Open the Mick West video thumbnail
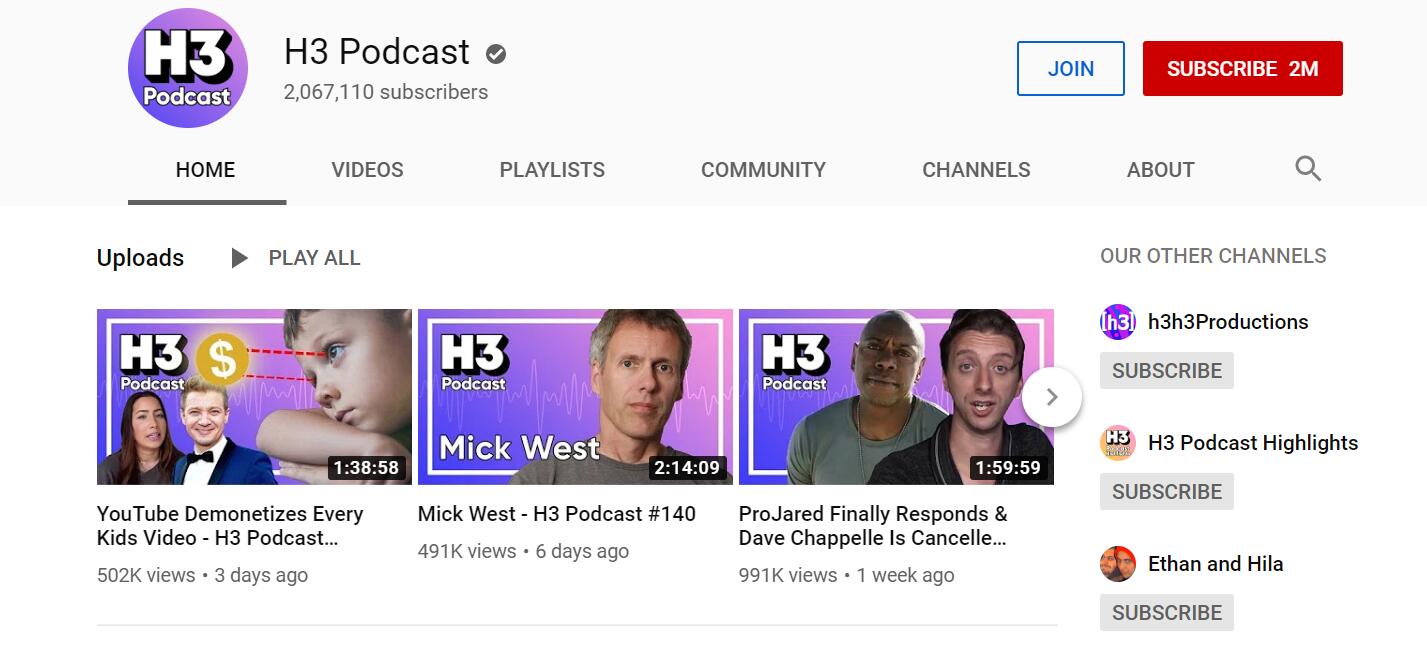Screen dimensions: 1427x647 tap(575, 397)
